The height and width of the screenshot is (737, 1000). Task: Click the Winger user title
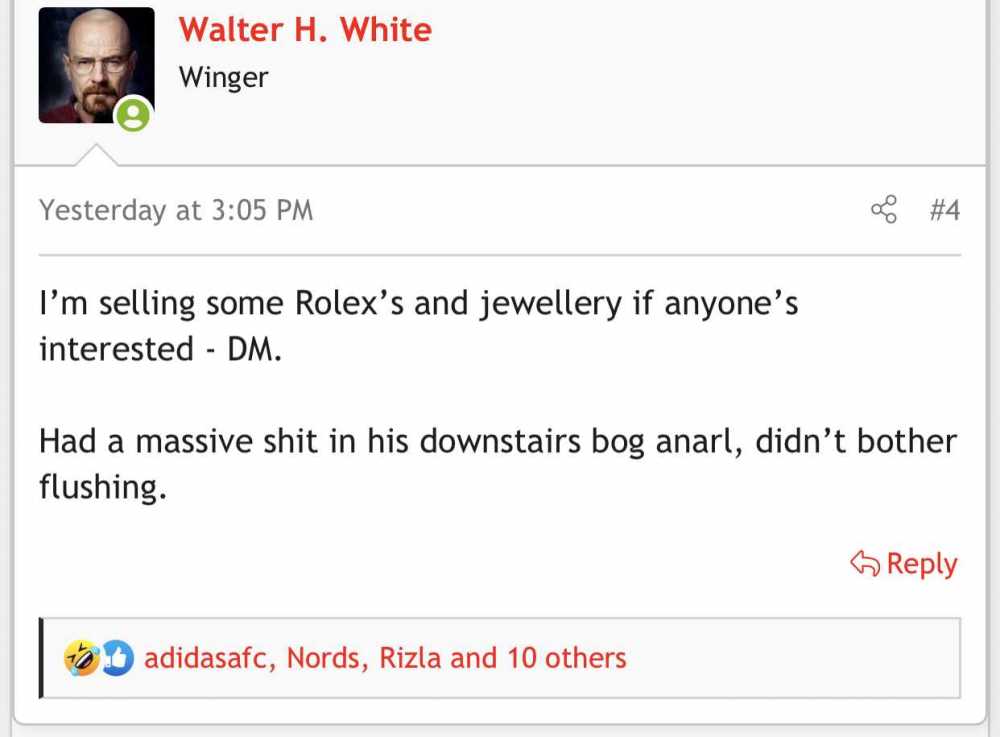click(223, 78)
